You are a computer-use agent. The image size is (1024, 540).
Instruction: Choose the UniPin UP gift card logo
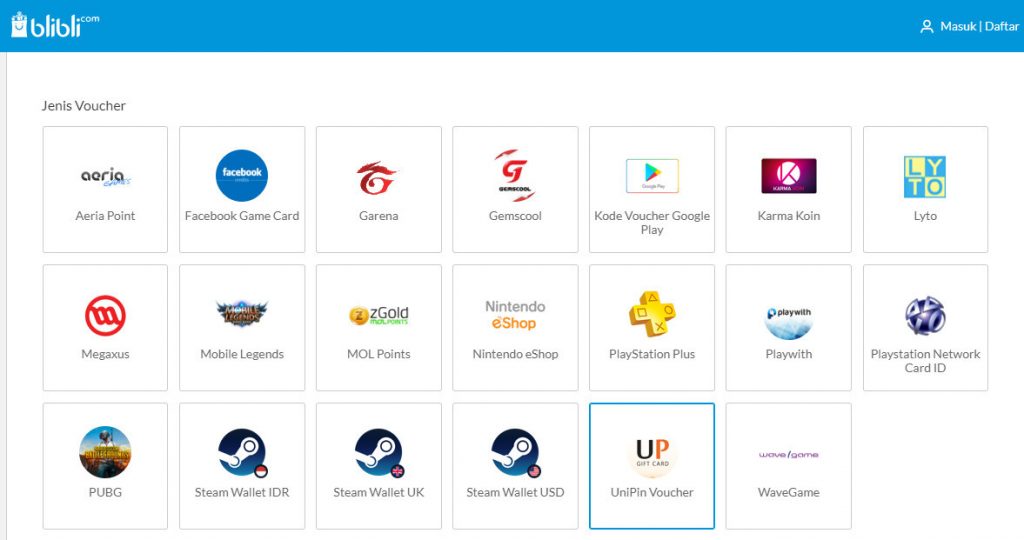(652, 453)
